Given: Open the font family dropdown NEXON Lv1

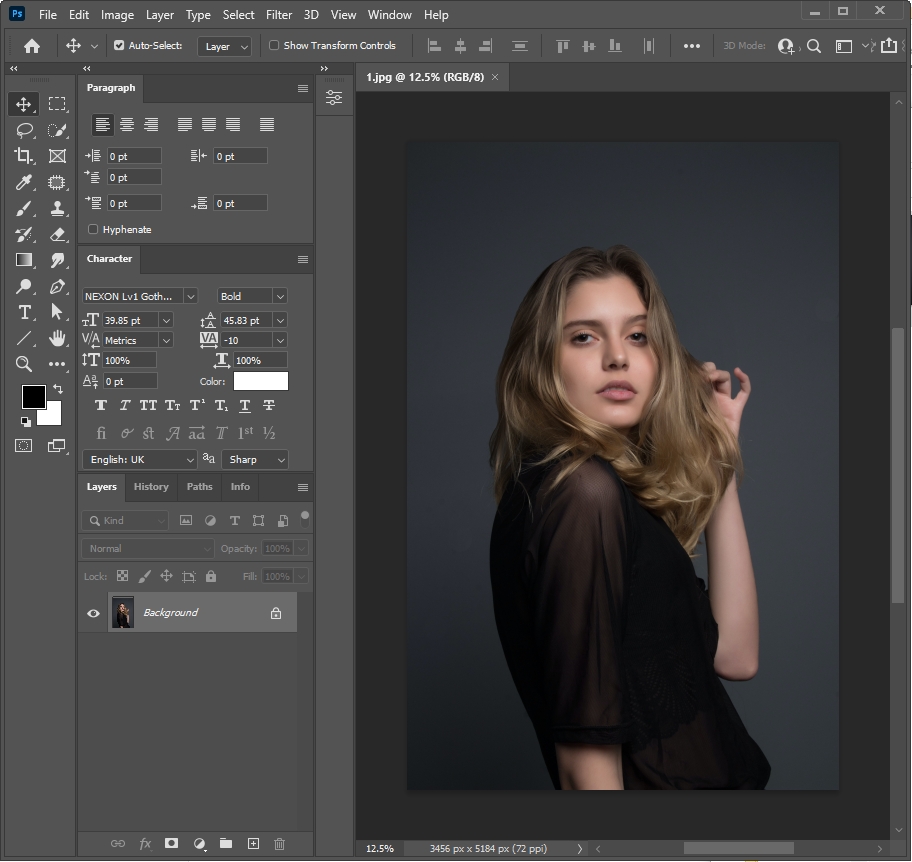Looking at the screenshot, I should pos(140,296).
